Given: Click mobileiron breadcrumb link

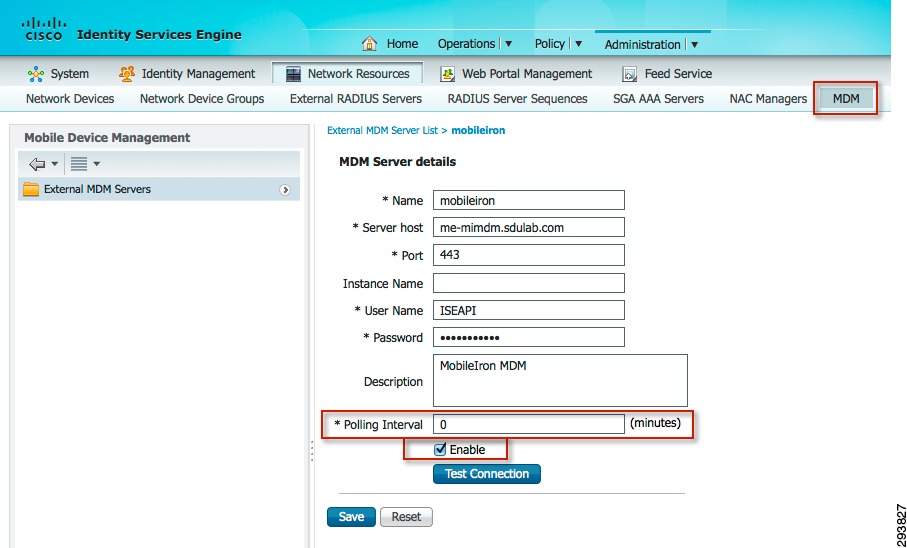Looking at the screenshot, I should point(478,130).
